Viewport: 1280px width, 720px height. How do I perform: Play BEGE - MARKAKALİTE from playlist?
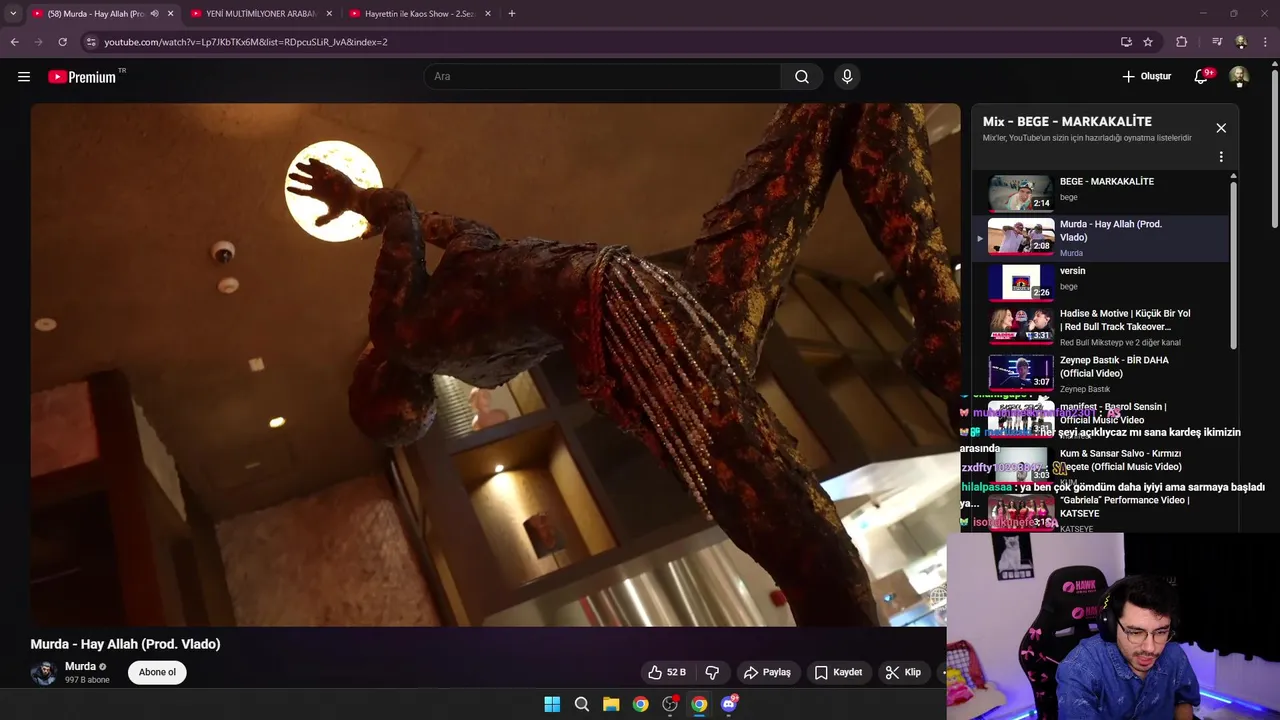(1100, 192)
